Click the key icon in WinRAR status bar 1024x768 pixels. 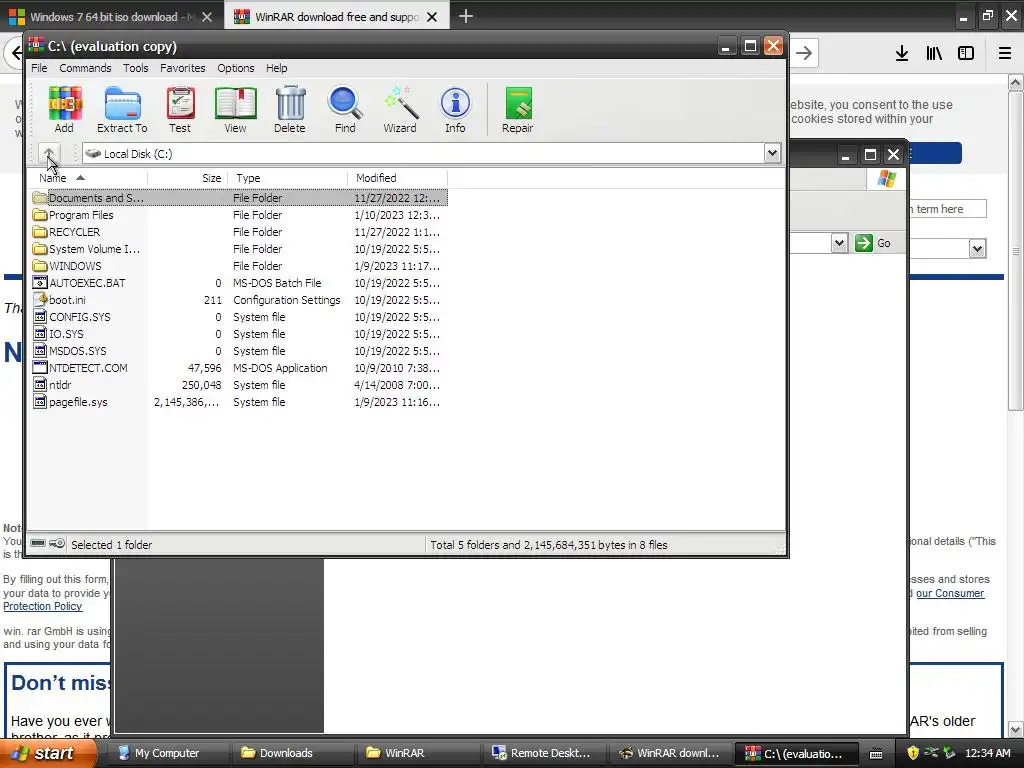tap(57, 543)
